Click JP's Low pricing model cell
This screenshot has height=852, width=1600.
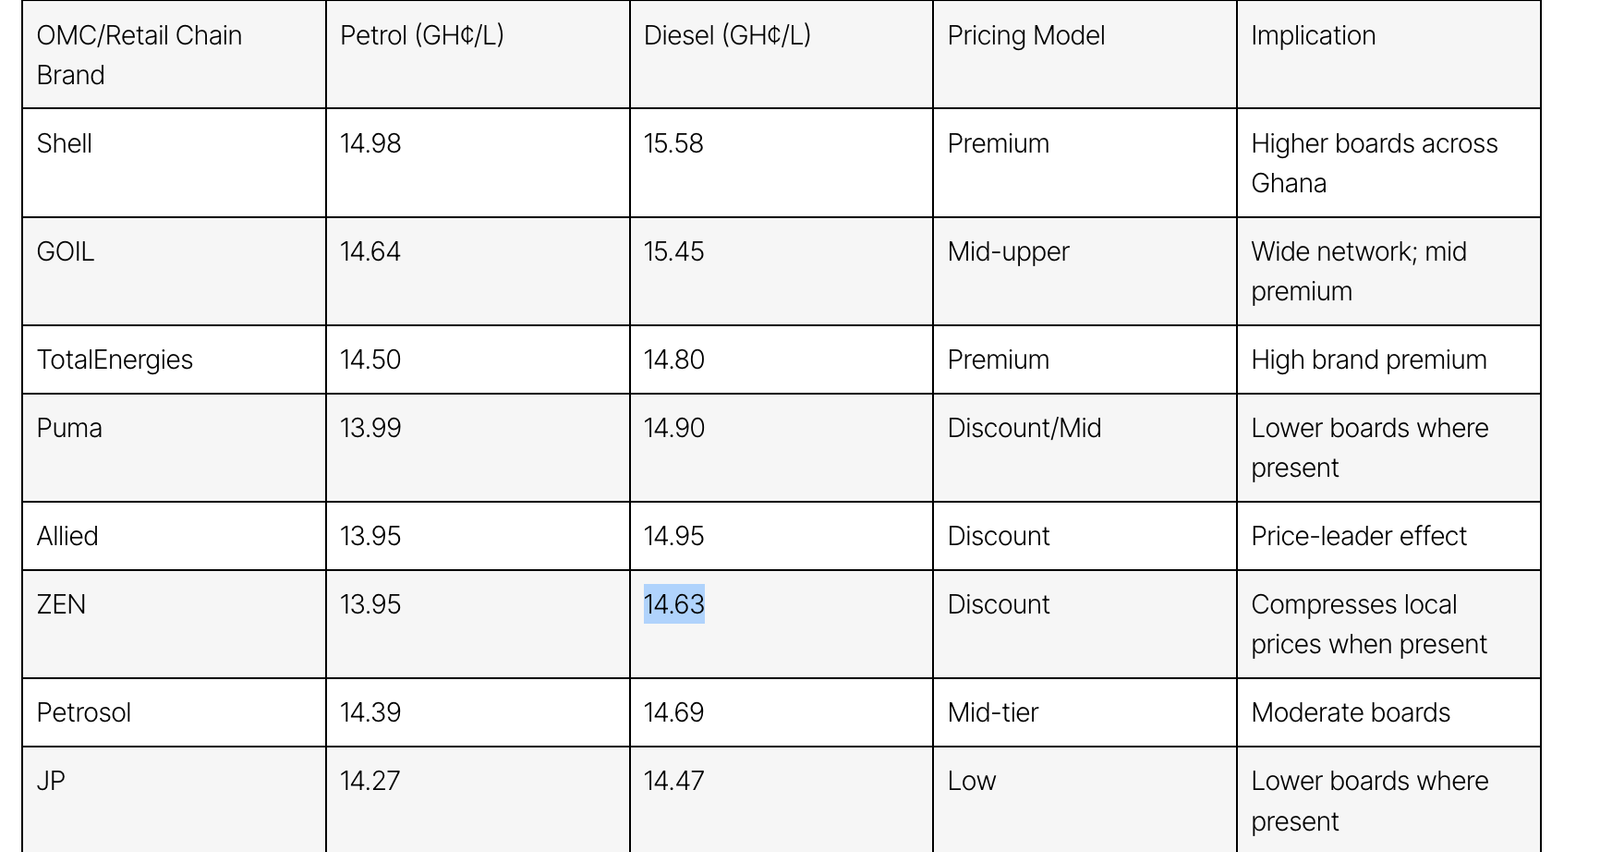point(972,780)
